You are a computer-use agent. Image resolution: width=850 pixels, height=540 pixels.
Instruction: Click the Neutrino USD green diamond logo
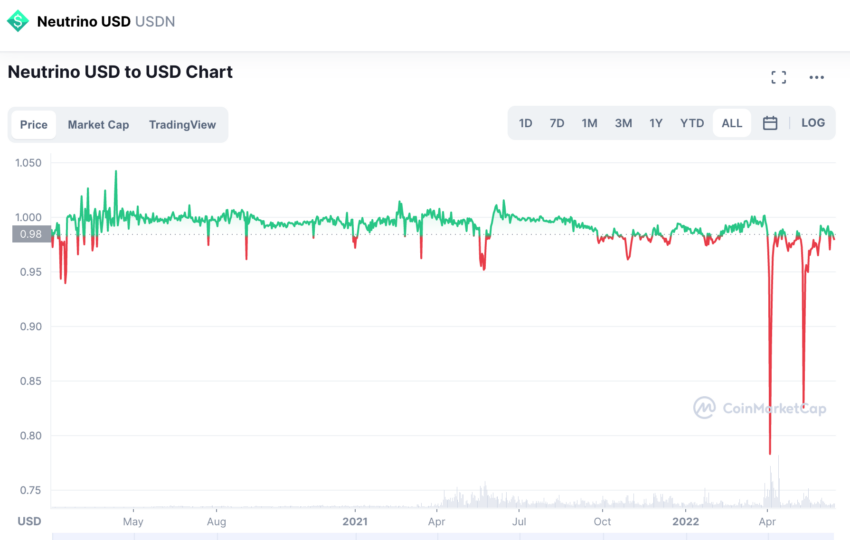pos(18,21)
